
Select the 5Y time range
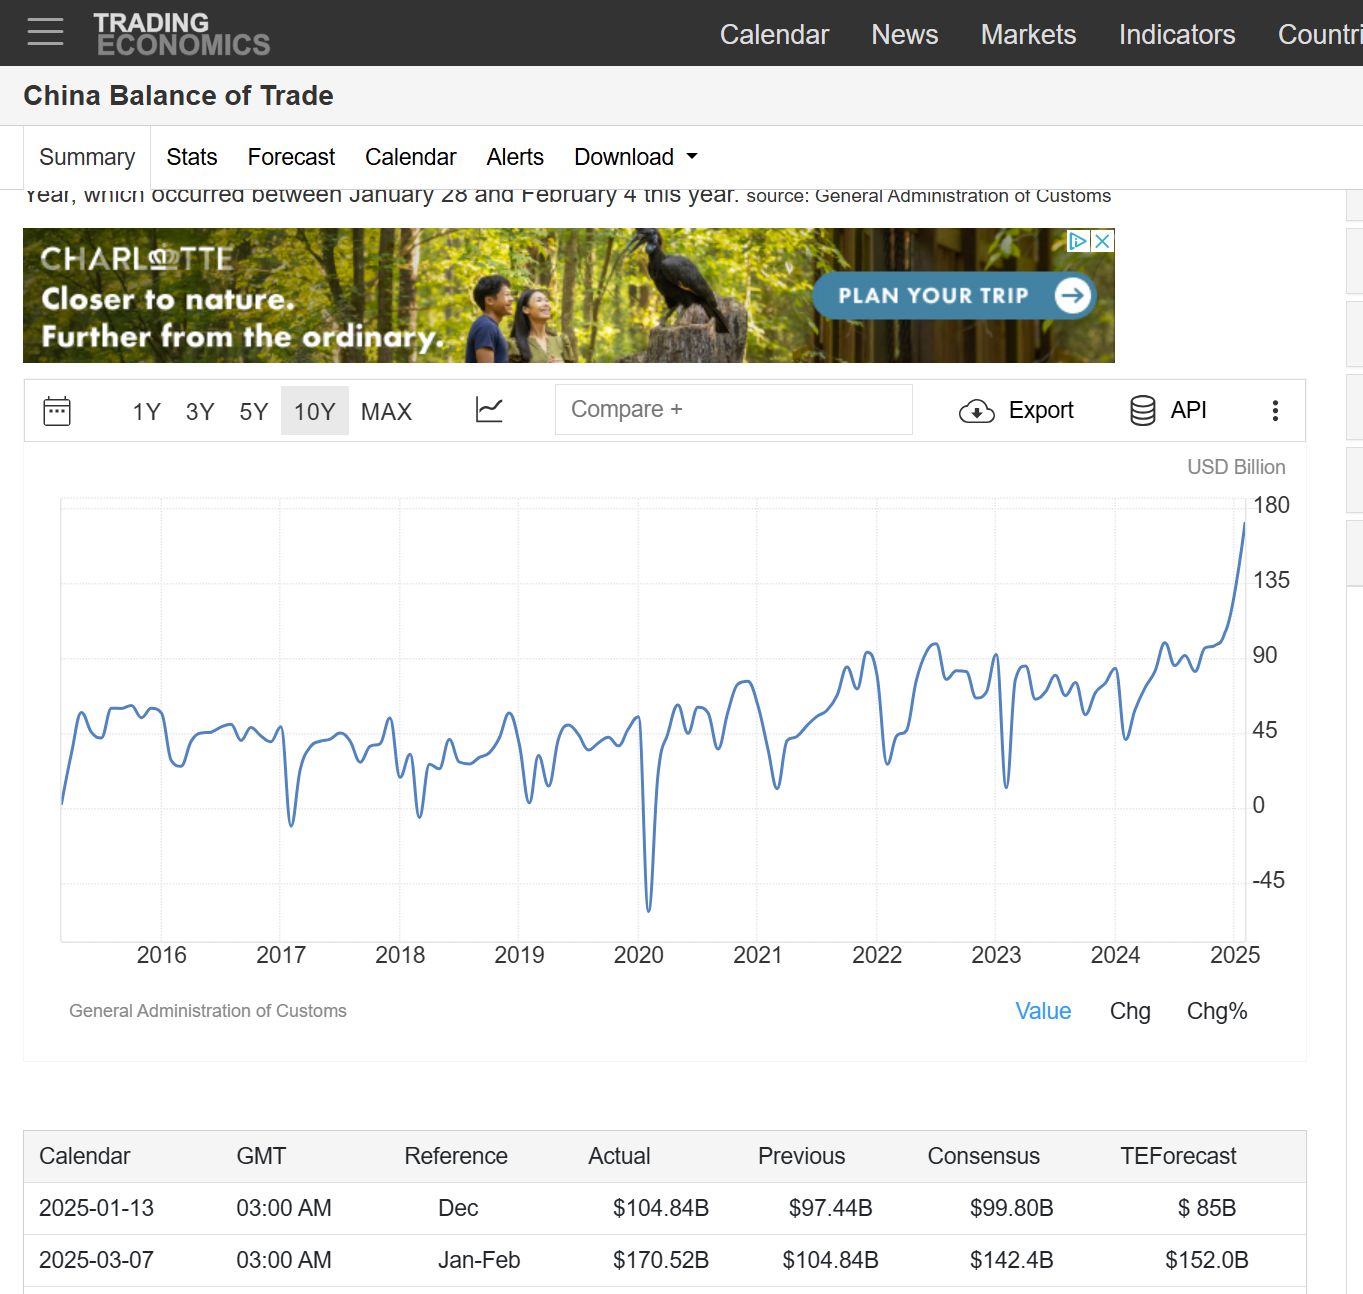[254, 411]
